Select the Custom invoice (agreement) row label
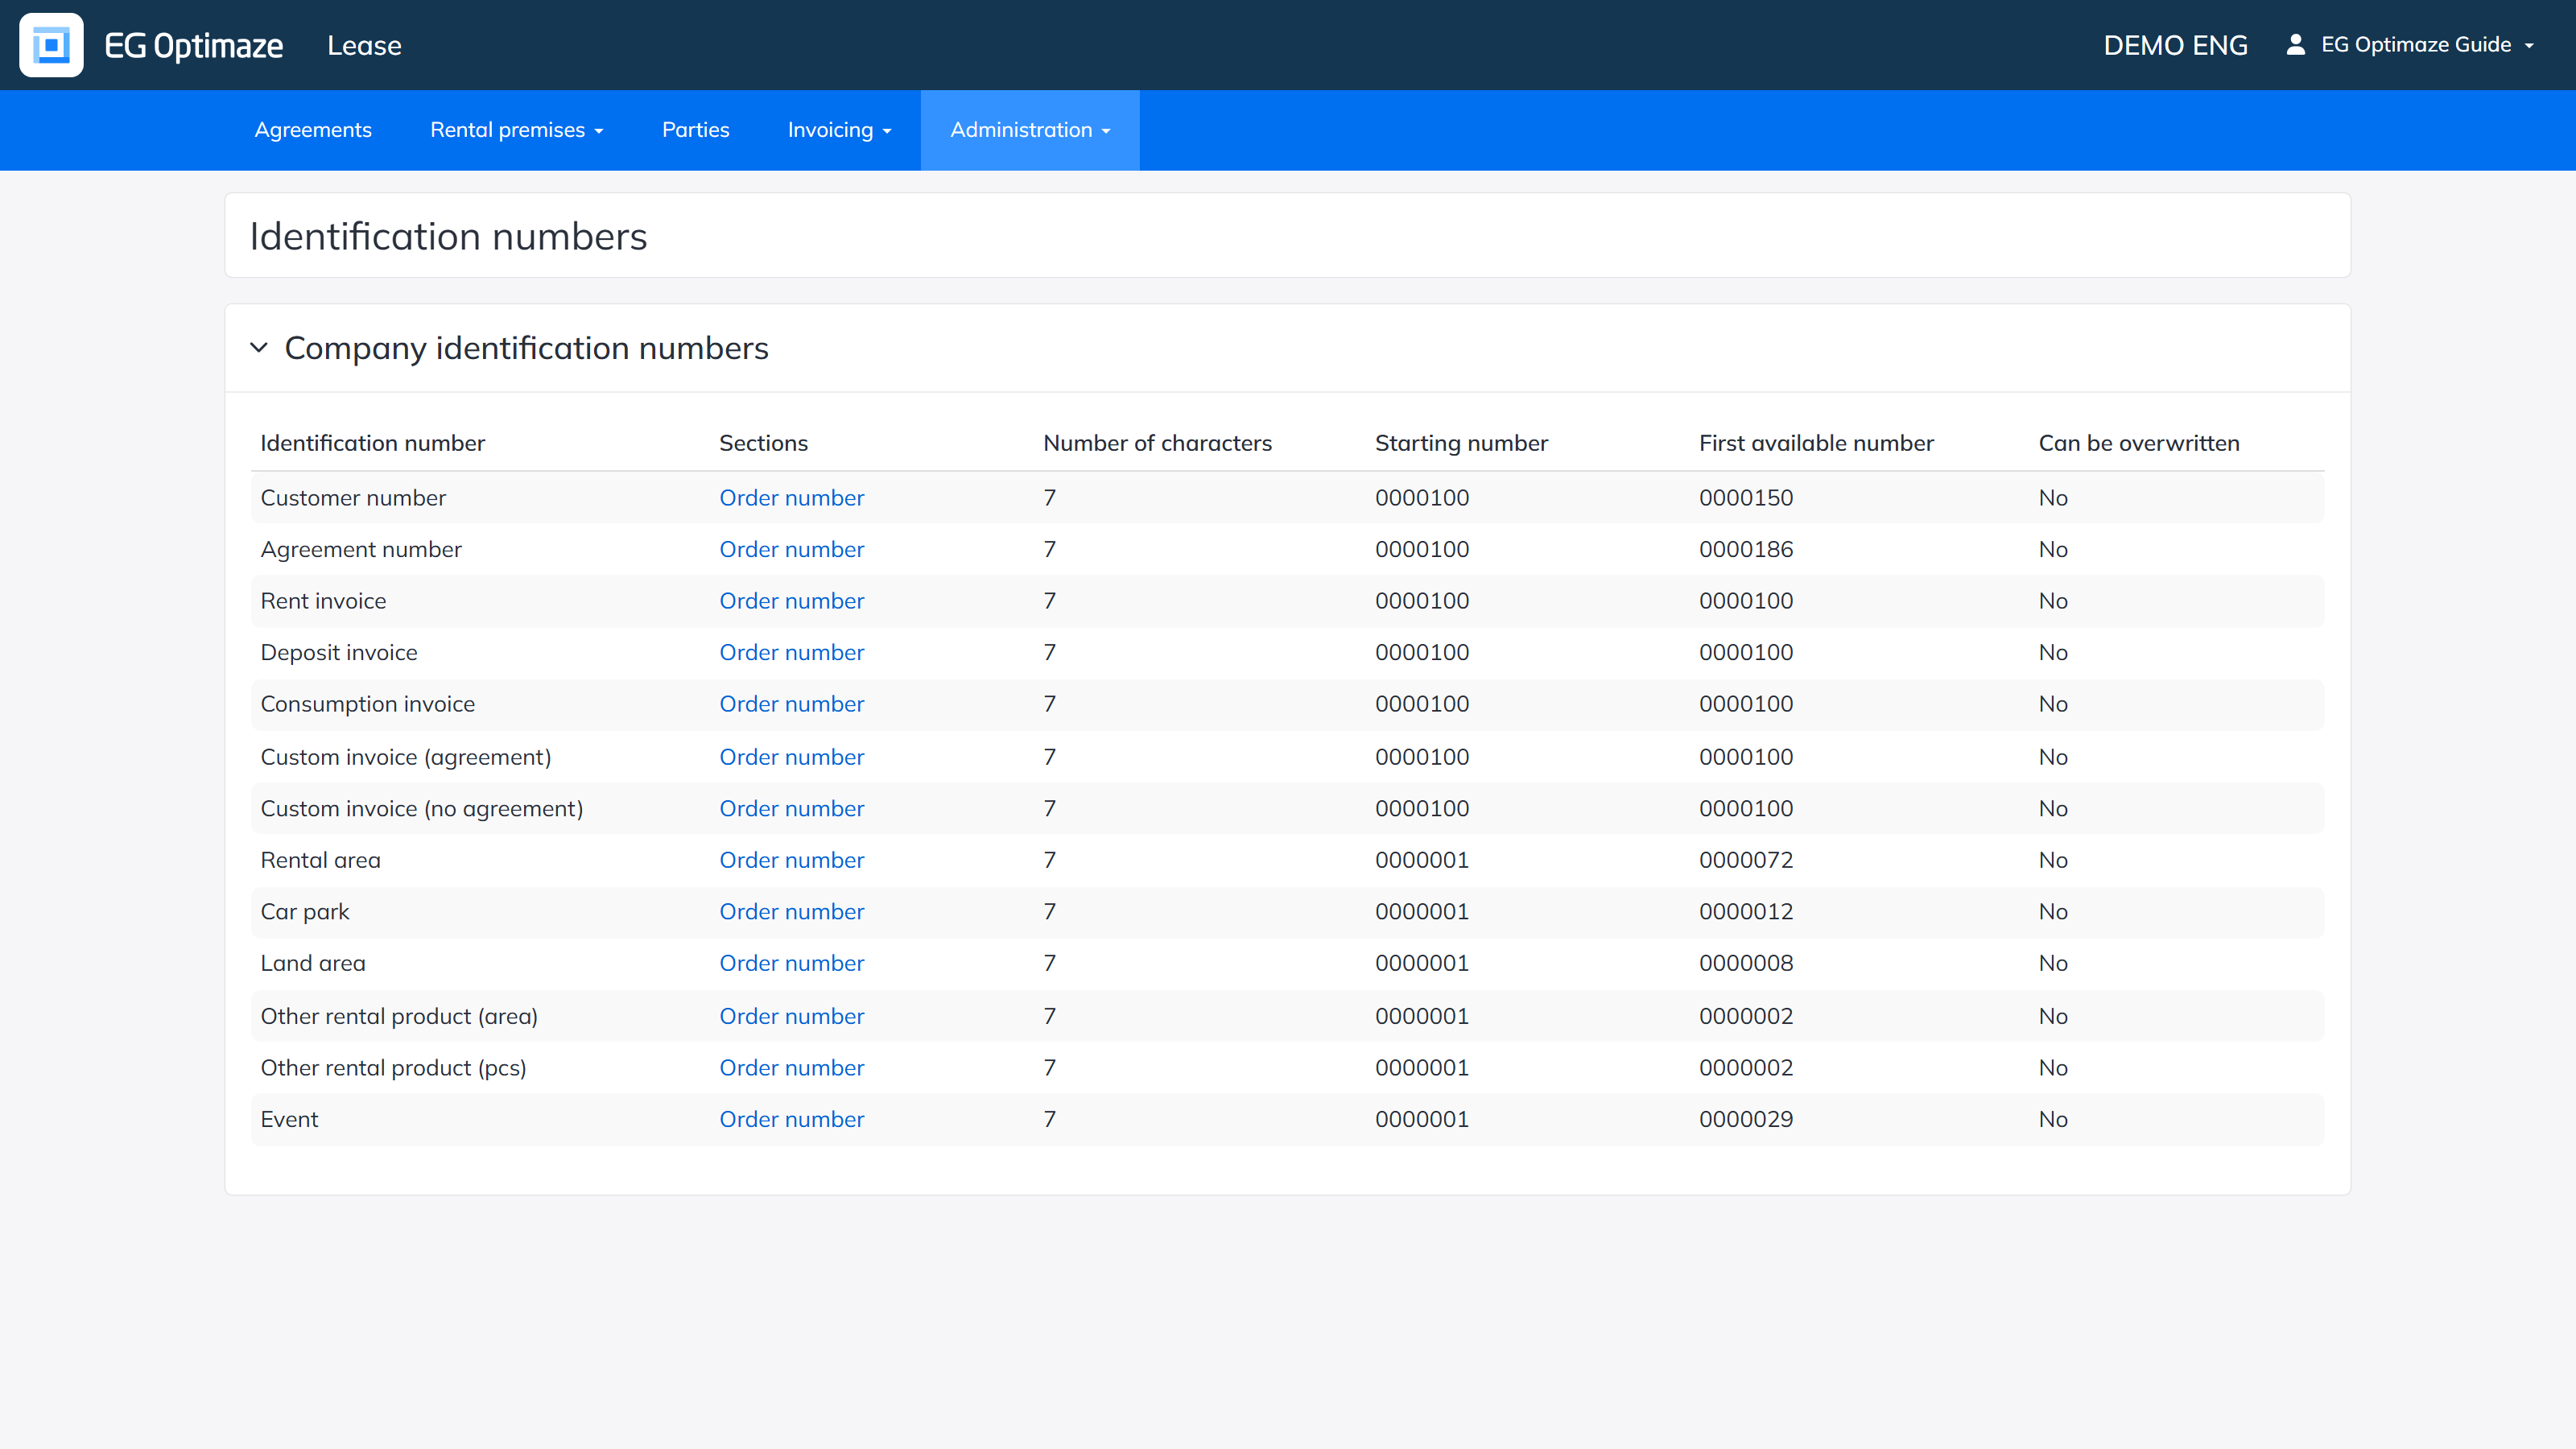The width and height of the screenshot is (2576, 1449). (406, 757)
